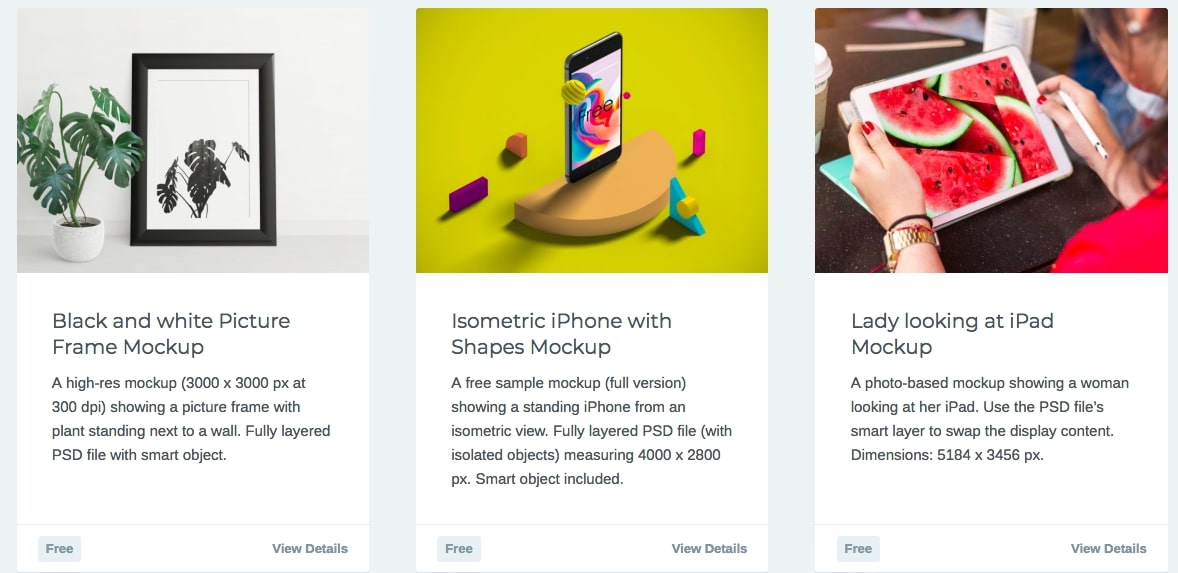Viewport: 1178px width, 573px height.
Task: Click the Free badge on Isometric iPhone card
Action: point(459,548)
